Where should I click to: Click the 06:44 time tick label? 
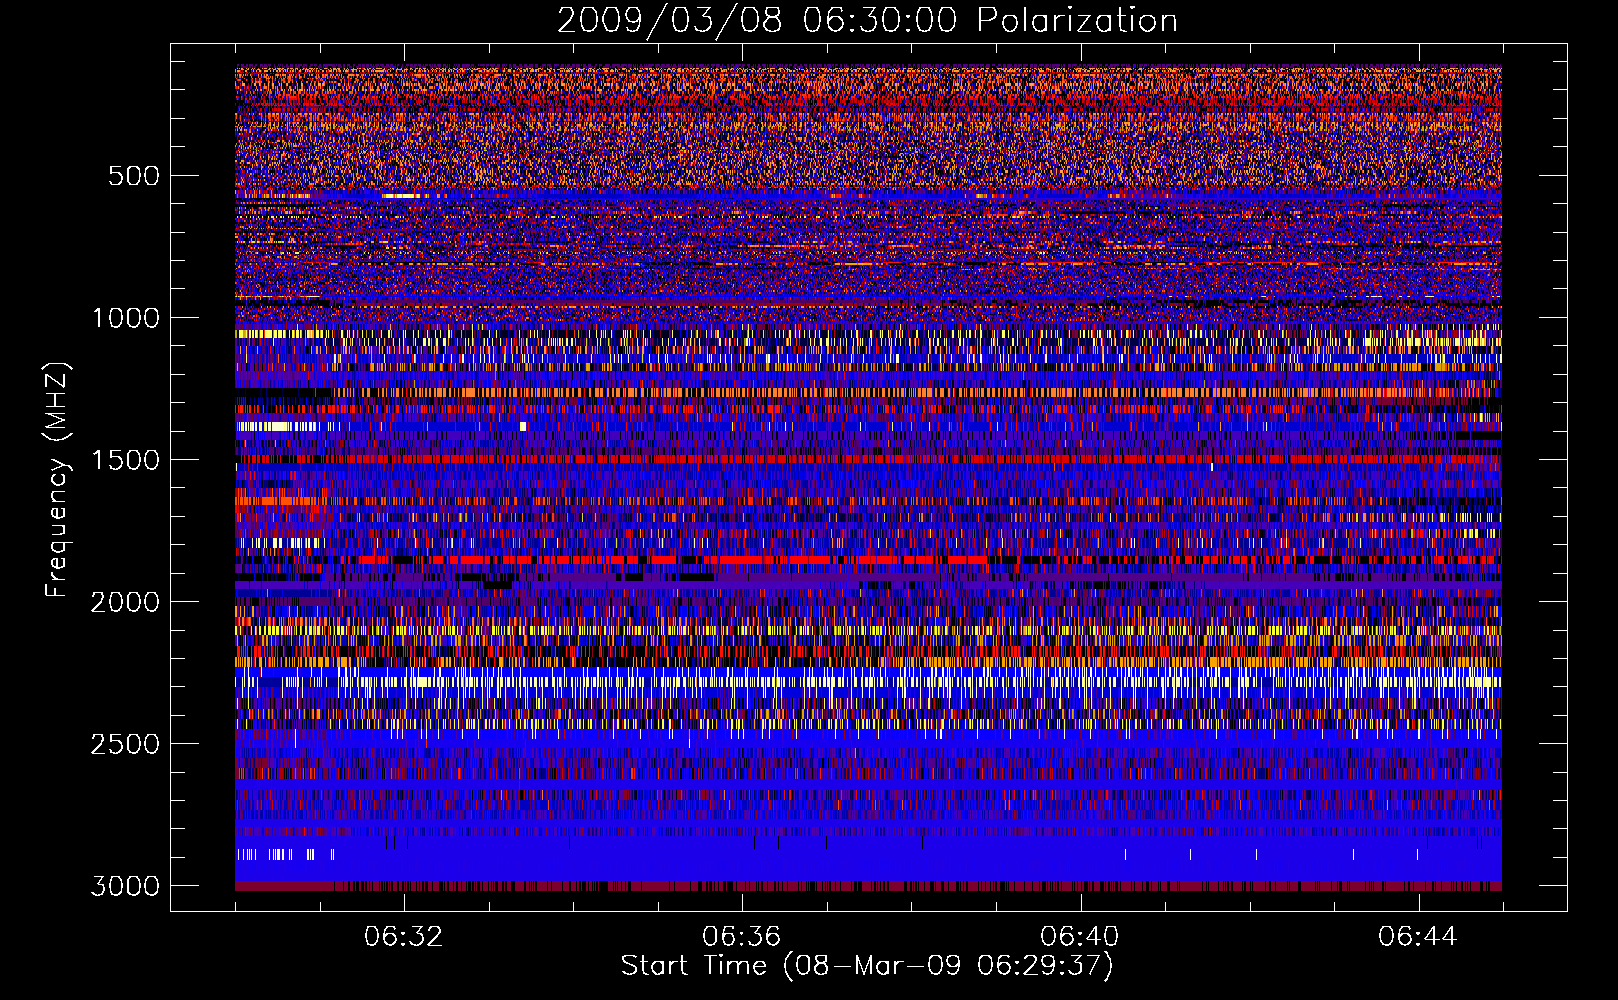1418,937
